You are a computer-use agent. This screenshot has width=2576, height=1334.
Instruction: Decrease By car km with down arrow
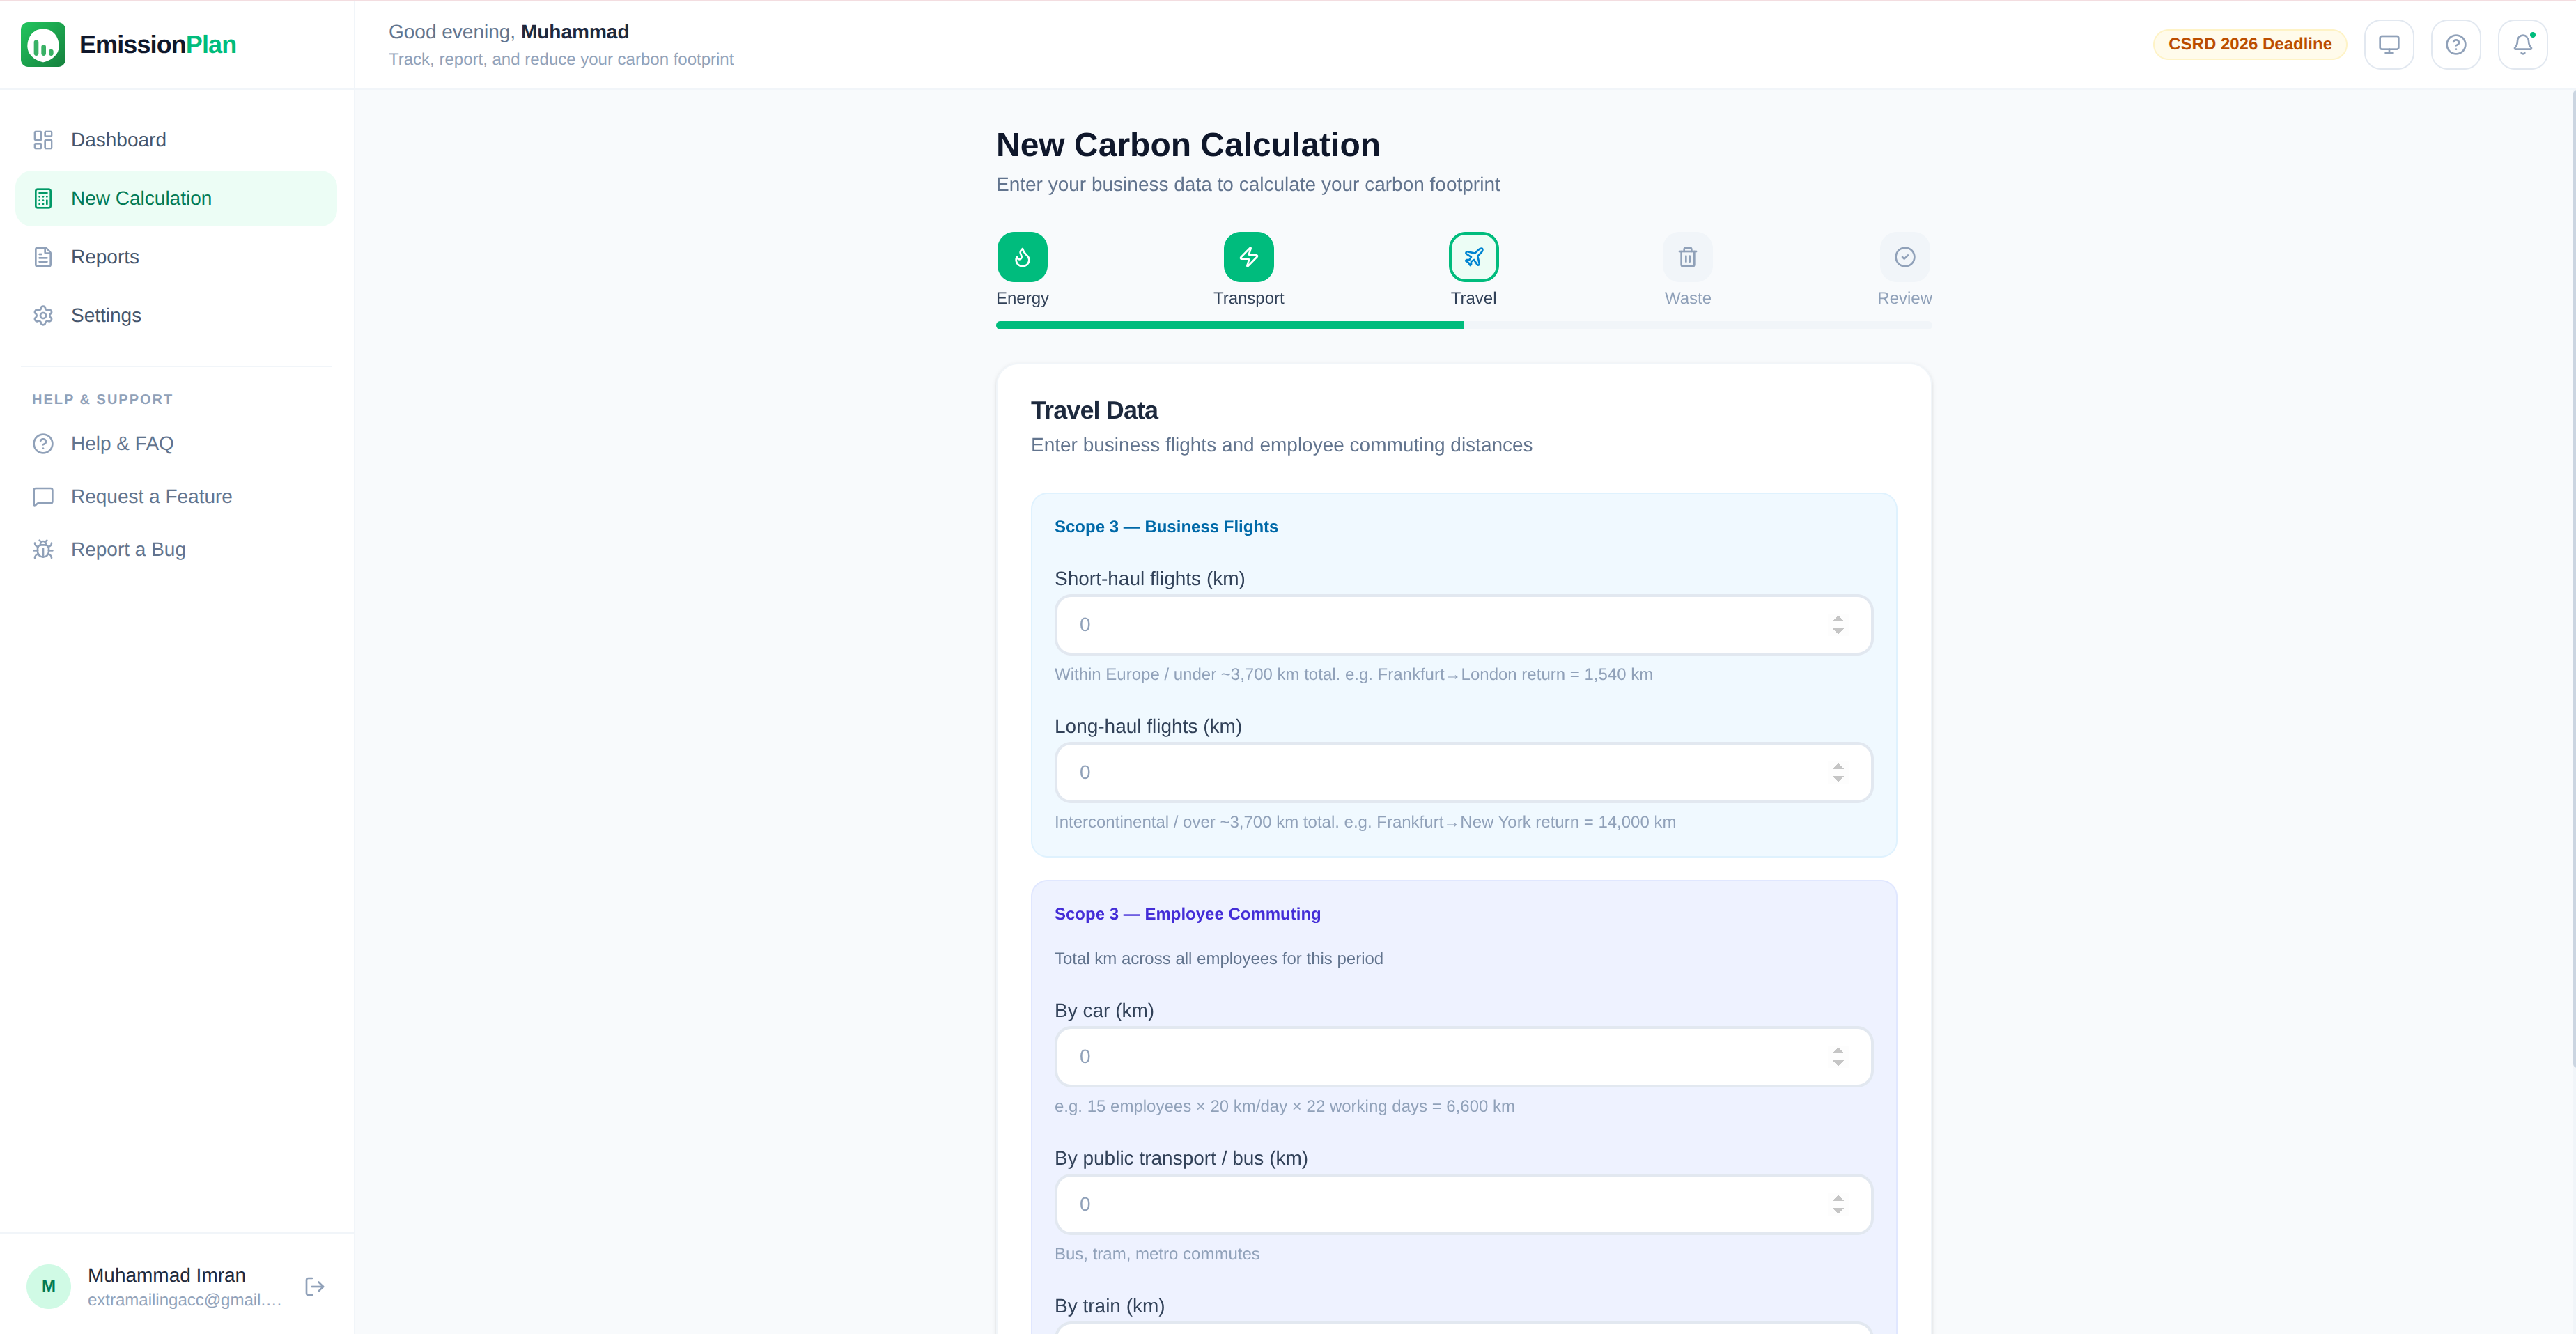coord(1837,1063)
